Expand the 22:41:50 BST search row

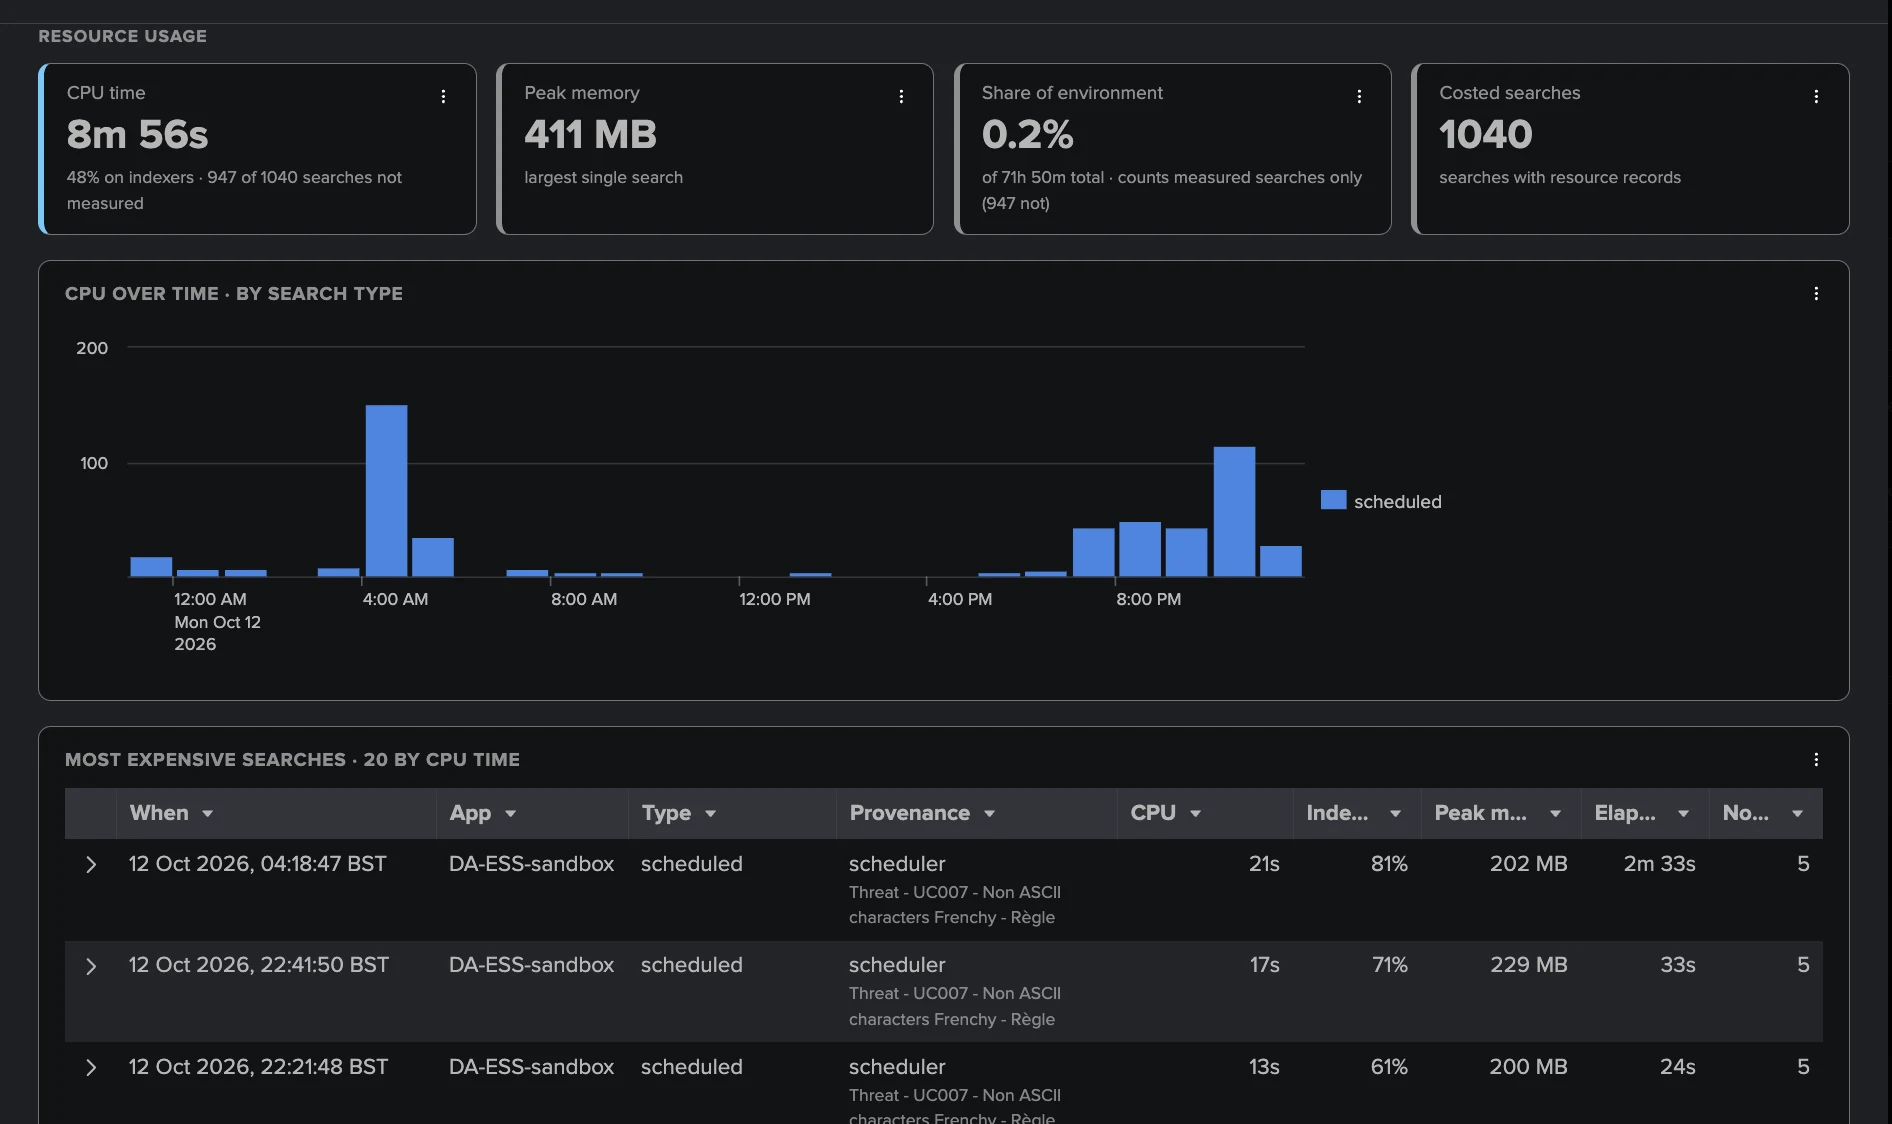coord(91,966)
